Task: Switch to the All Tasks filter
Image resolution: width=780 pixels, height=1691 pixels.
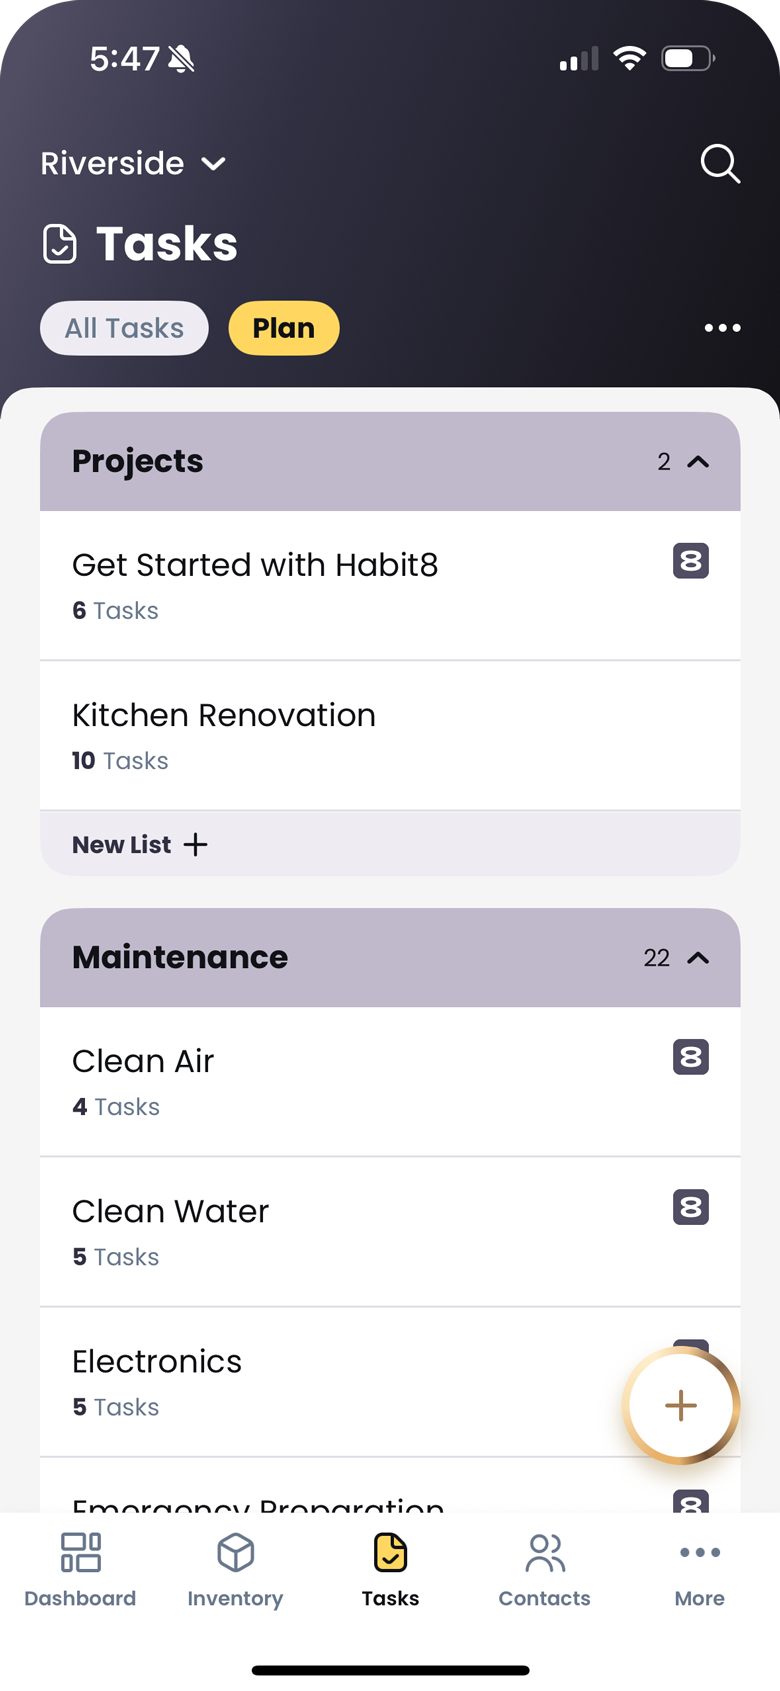Action: pos(124,328)
